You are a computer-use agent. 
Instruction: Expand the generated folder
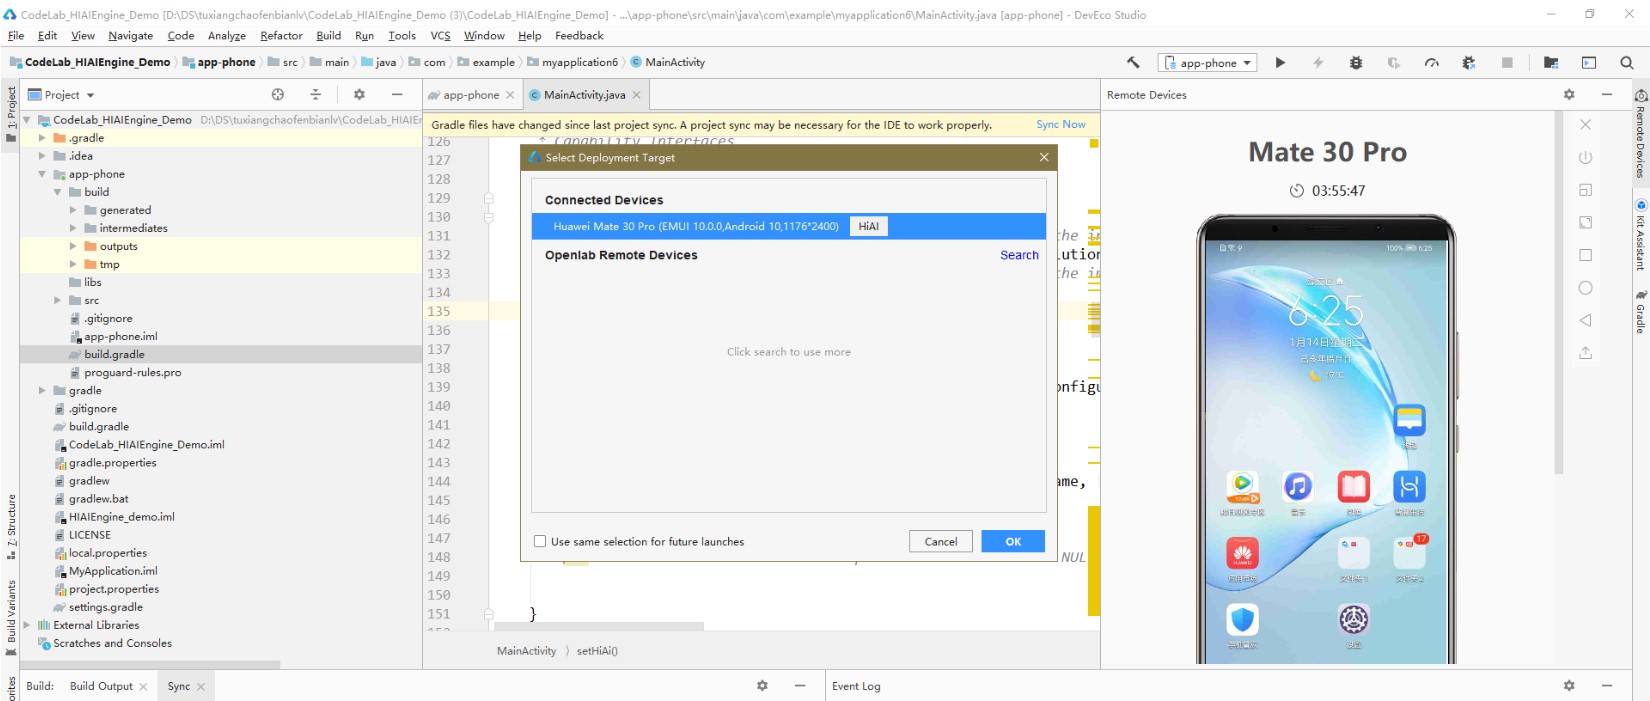pyautogui.click(x=73, y=210)
